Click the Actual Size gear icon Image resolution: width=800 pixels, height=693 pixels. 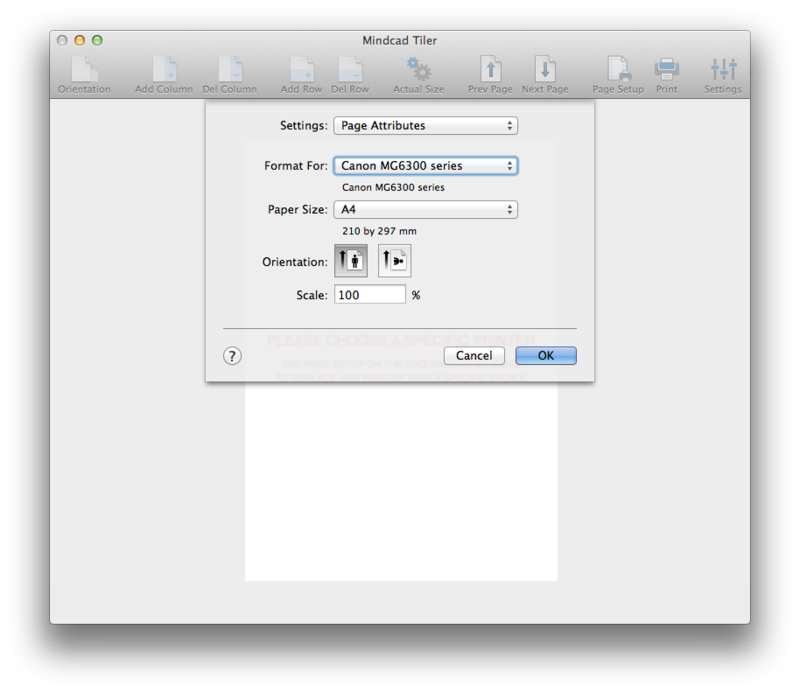tap(419, 70)
